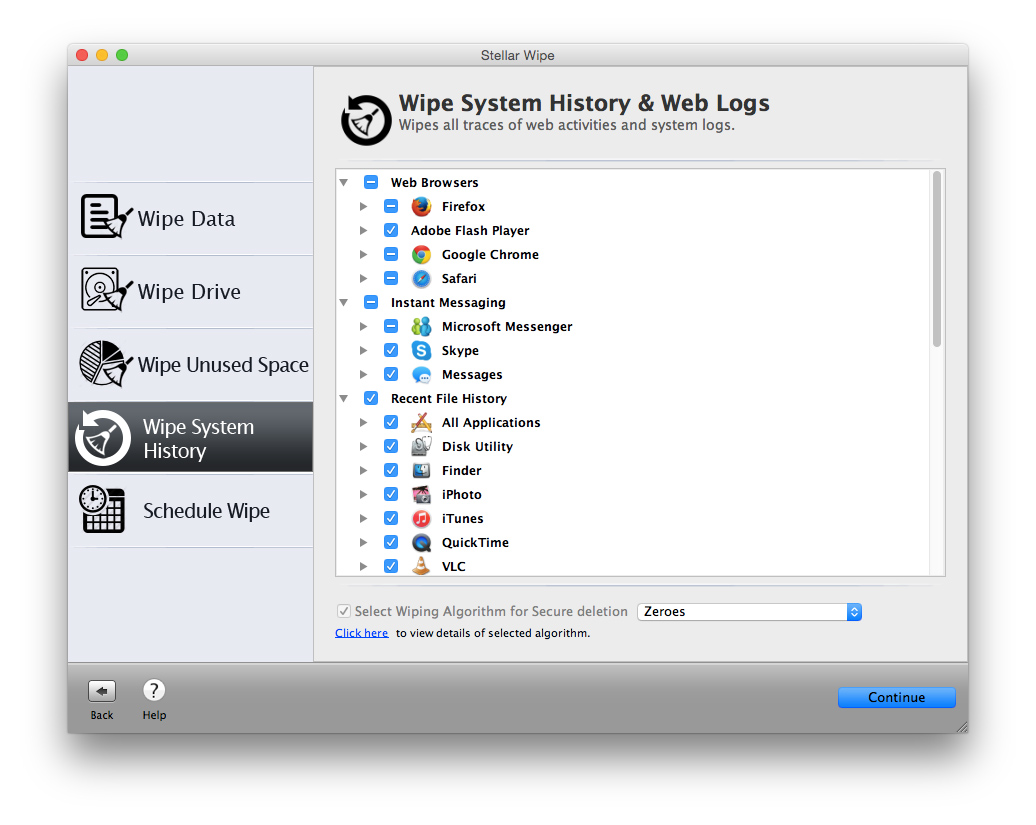Uncheck the Finder checkbox
The height and width of the screenshot is (825, 1036).
tap(391, 470)
